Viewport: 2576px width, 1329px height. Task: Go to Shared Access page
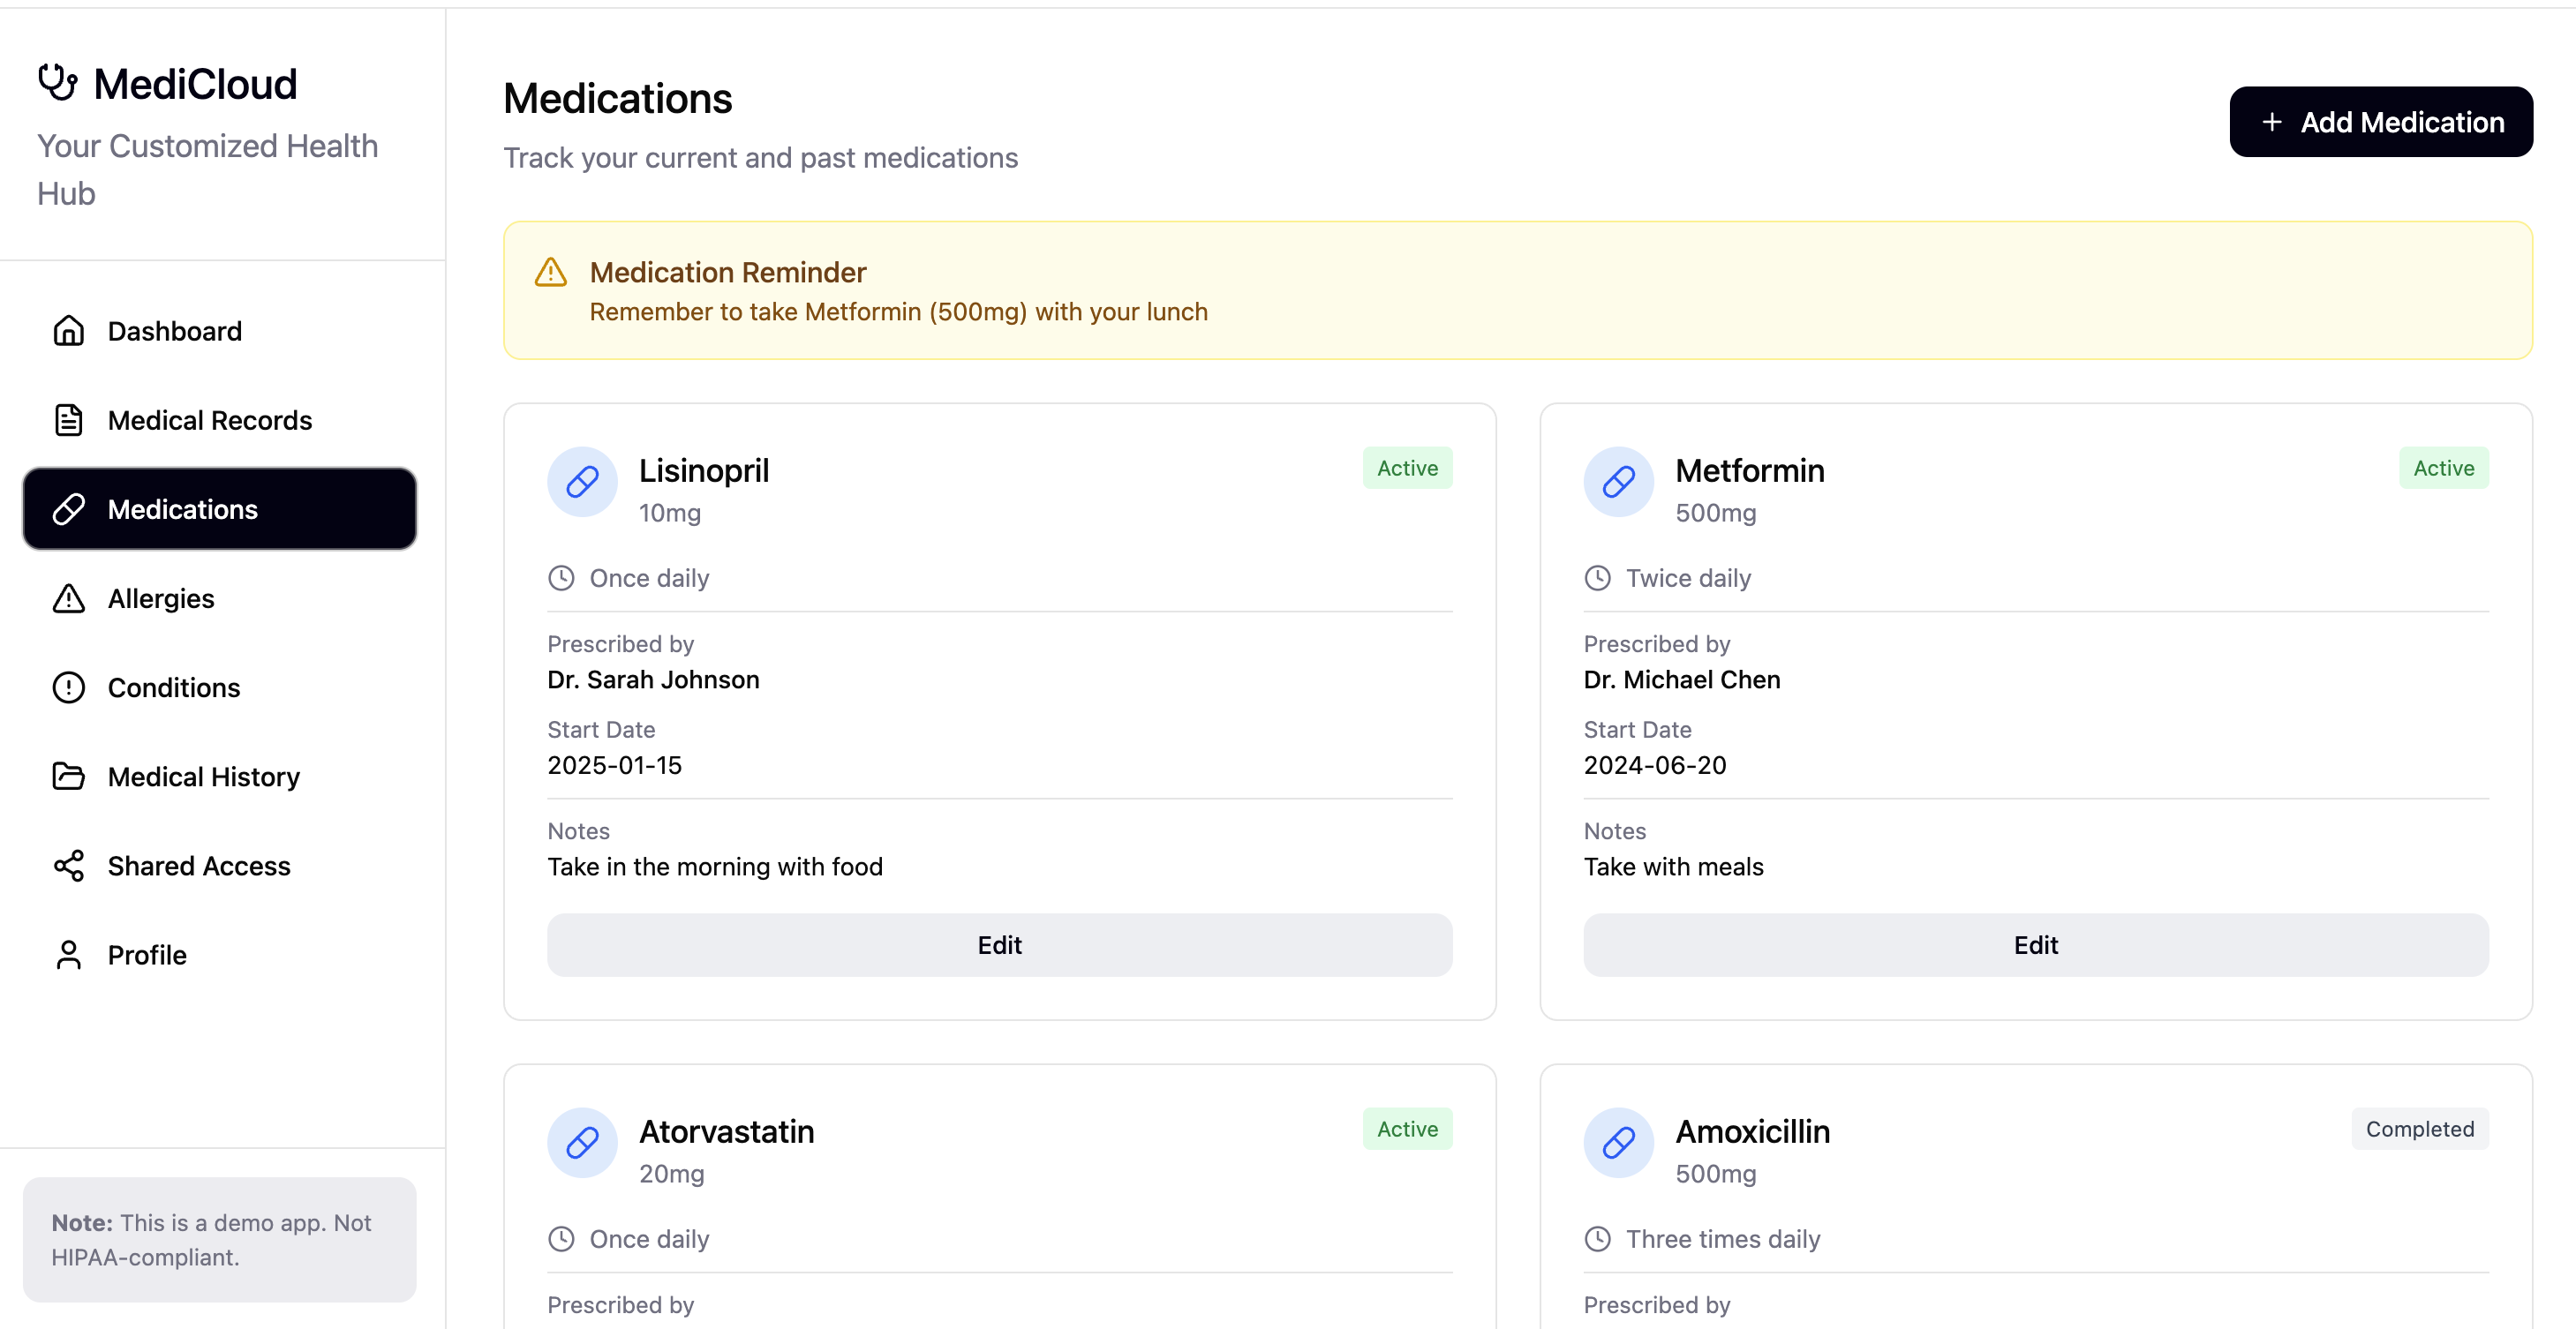tap(198, 866)
